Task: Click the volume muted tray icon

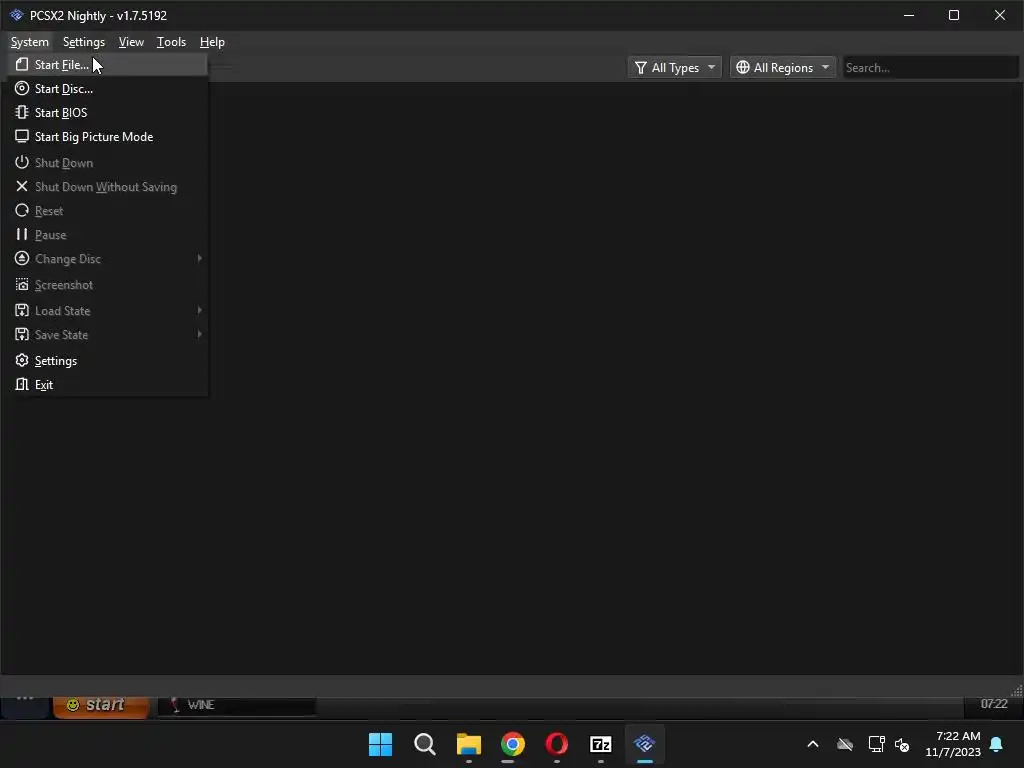Action: click(902, 744)
